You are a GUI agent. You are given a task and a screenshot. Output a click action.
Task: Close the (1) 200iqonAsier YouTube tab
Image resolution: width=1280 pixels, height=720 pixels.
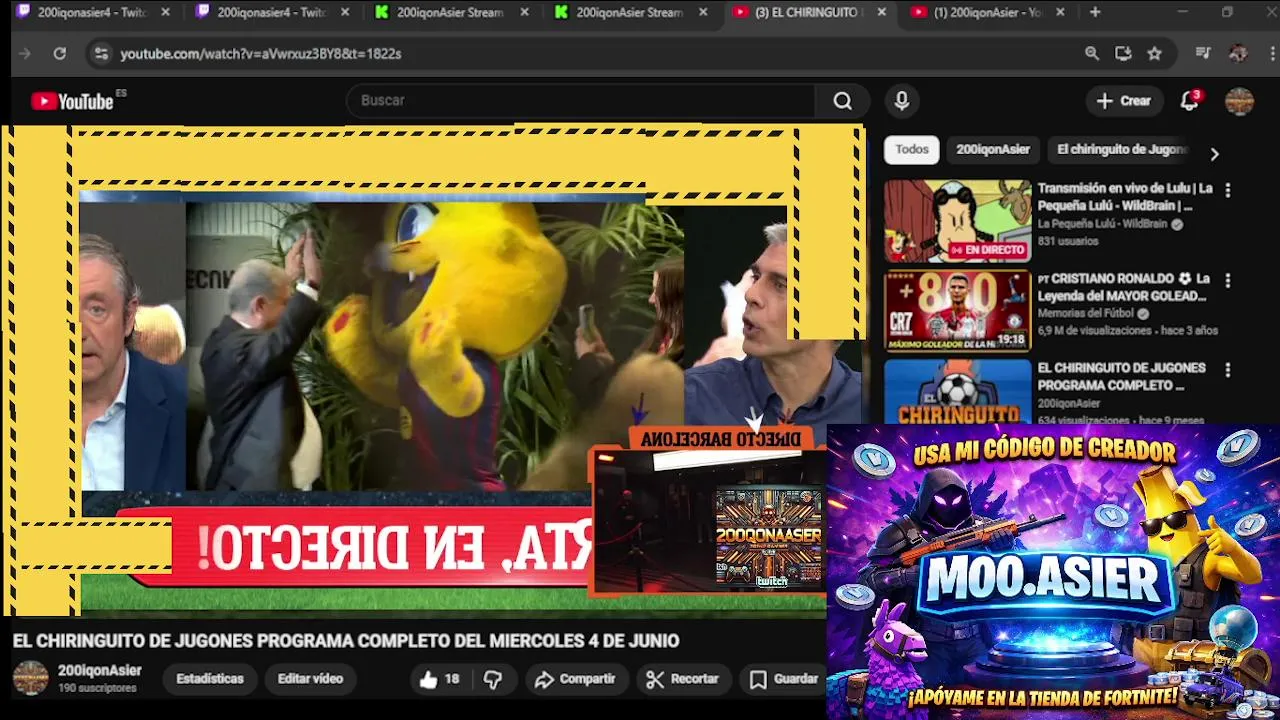1060,13
